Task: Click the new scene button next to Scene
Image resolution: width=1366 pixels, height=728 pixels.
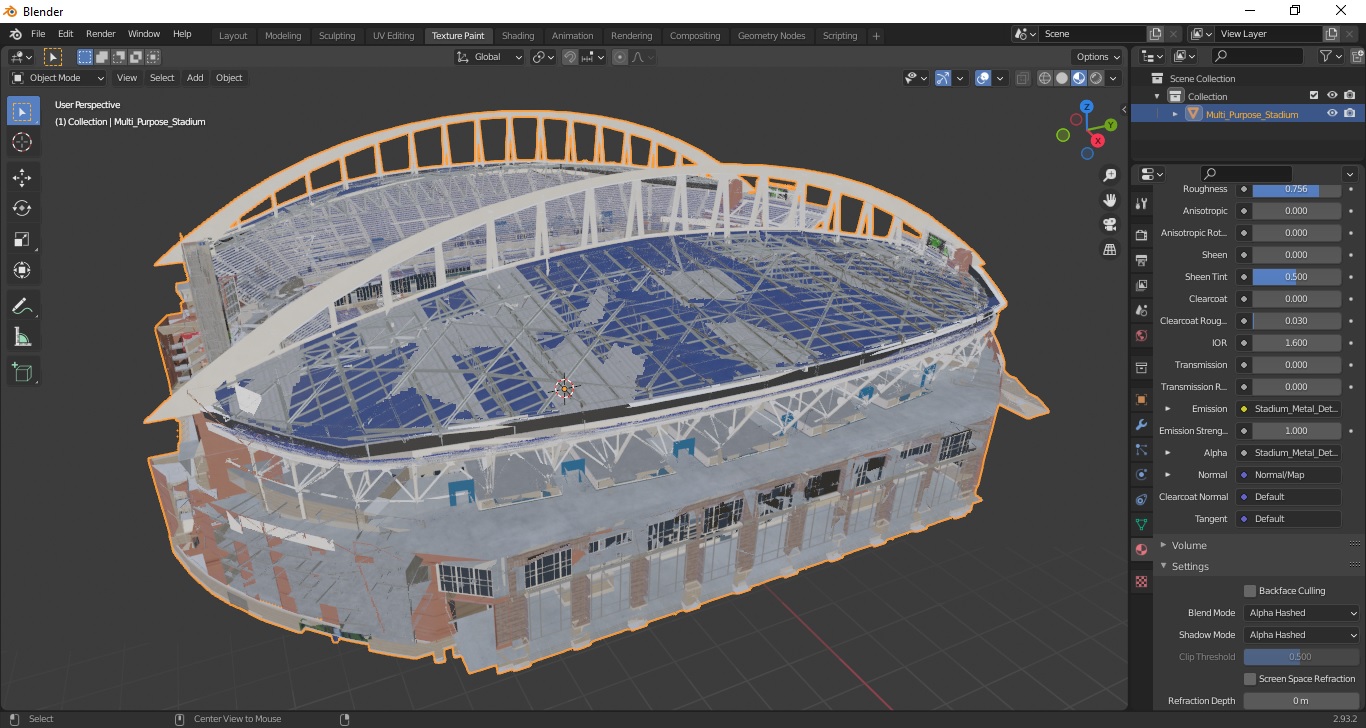Action: tap(1156, 34)
